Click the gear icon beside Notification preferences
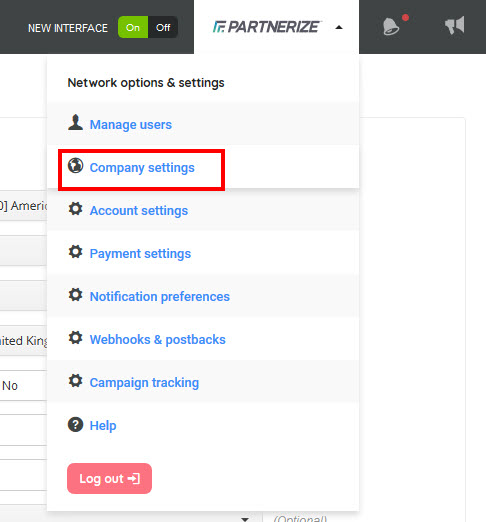This screenshot has width=486, height=522. pyautogui.click(x=76, y=295)
